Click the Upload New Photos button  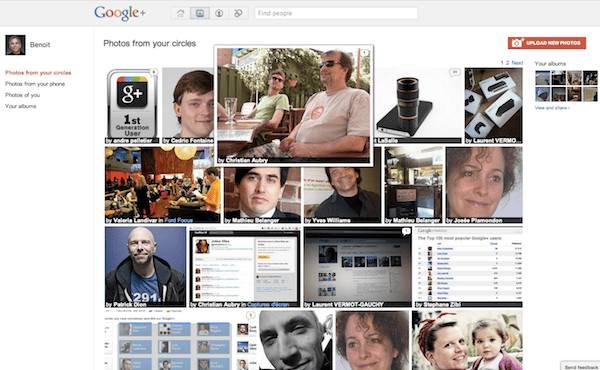pos(547,43)
